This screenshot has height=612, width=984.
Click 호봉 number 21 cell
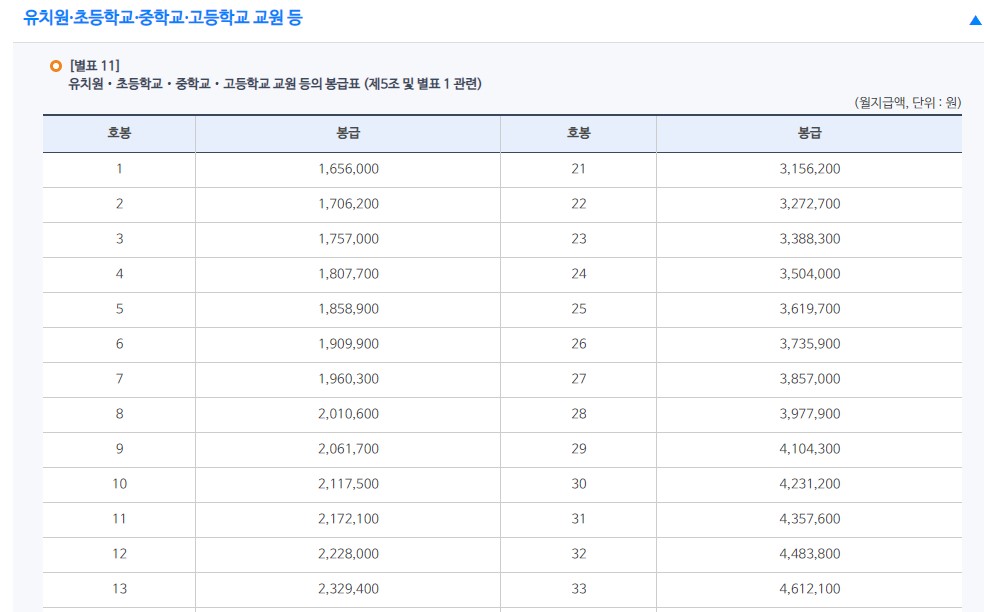coord(579,169)
